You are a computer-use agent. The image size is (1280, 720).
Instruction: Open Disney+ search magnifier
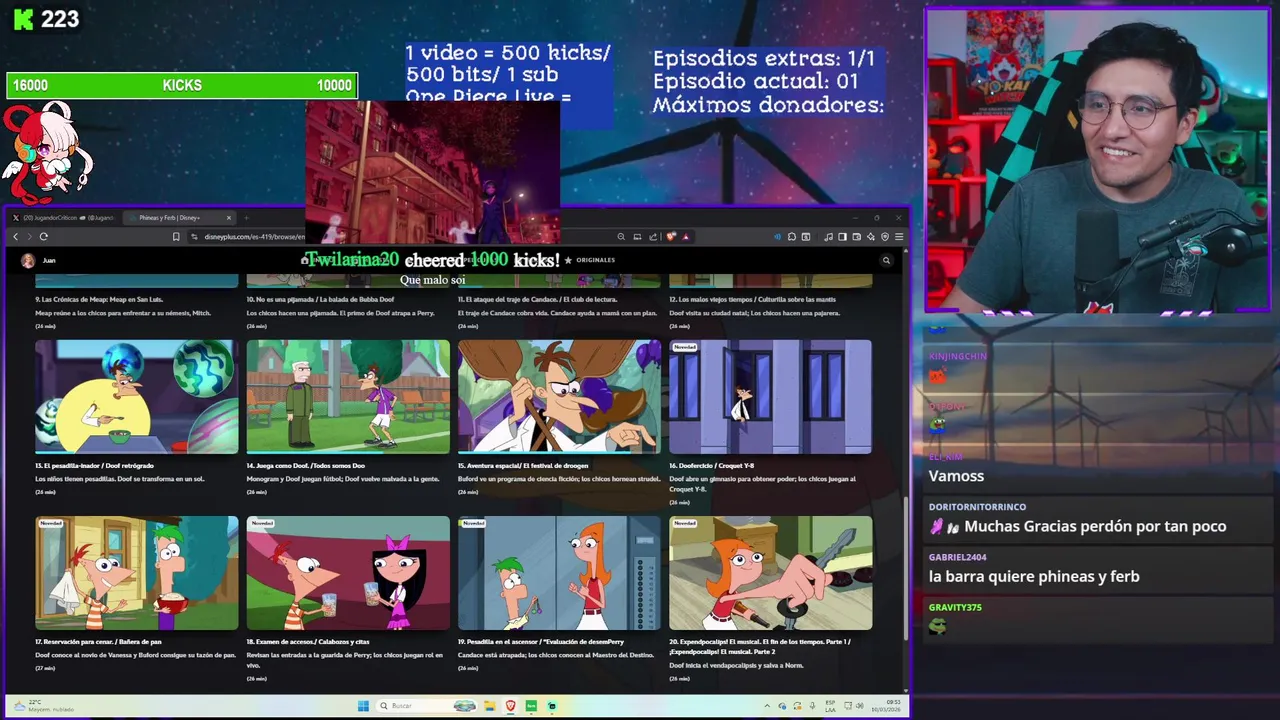pos(886,260)
